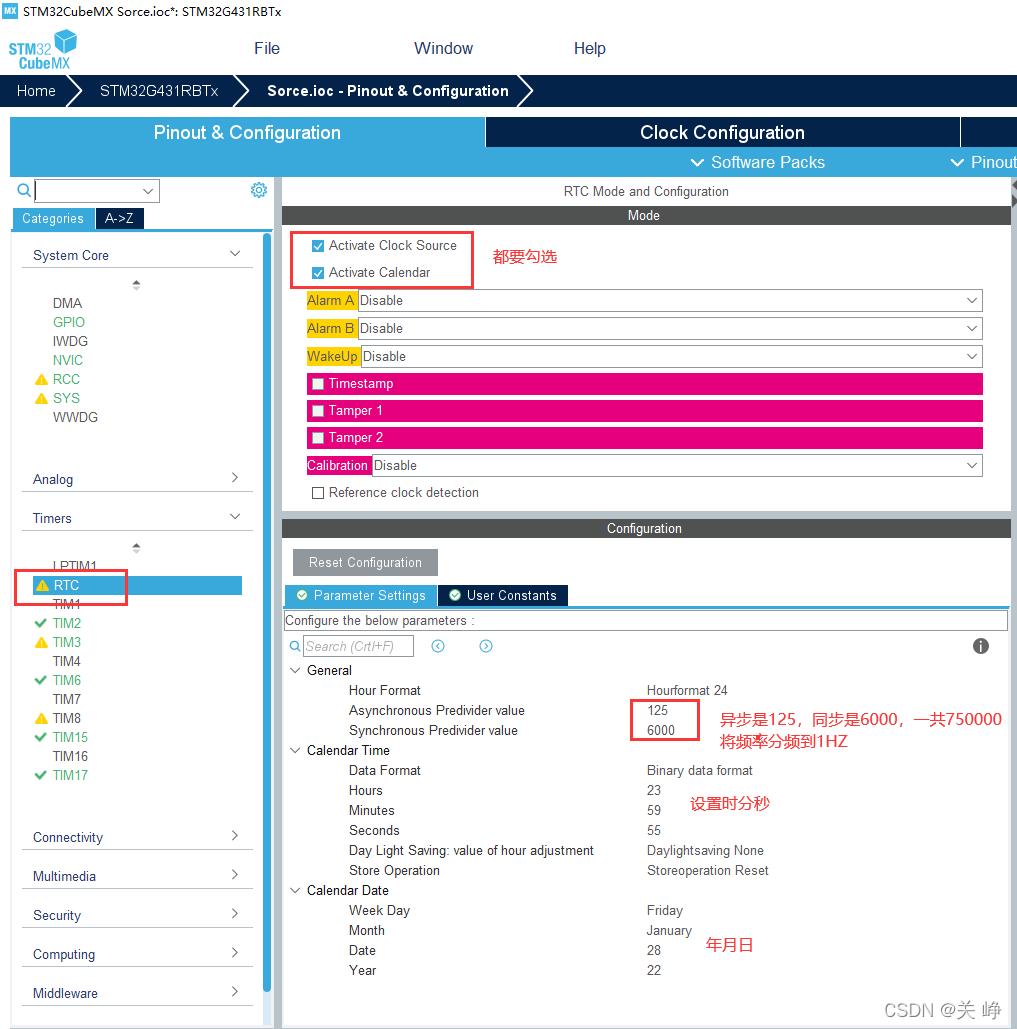
Task: Open the Alarm A dropdown
Action: 670,301
